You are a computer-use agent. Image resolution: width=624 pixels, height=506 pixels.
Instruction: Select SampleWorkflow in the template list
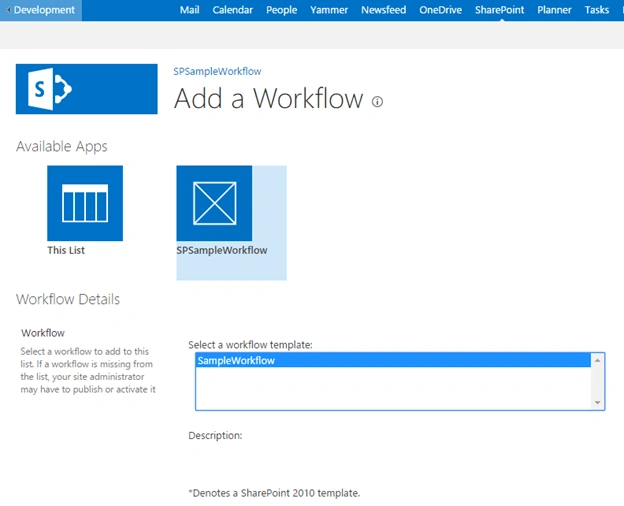[393, 360]
